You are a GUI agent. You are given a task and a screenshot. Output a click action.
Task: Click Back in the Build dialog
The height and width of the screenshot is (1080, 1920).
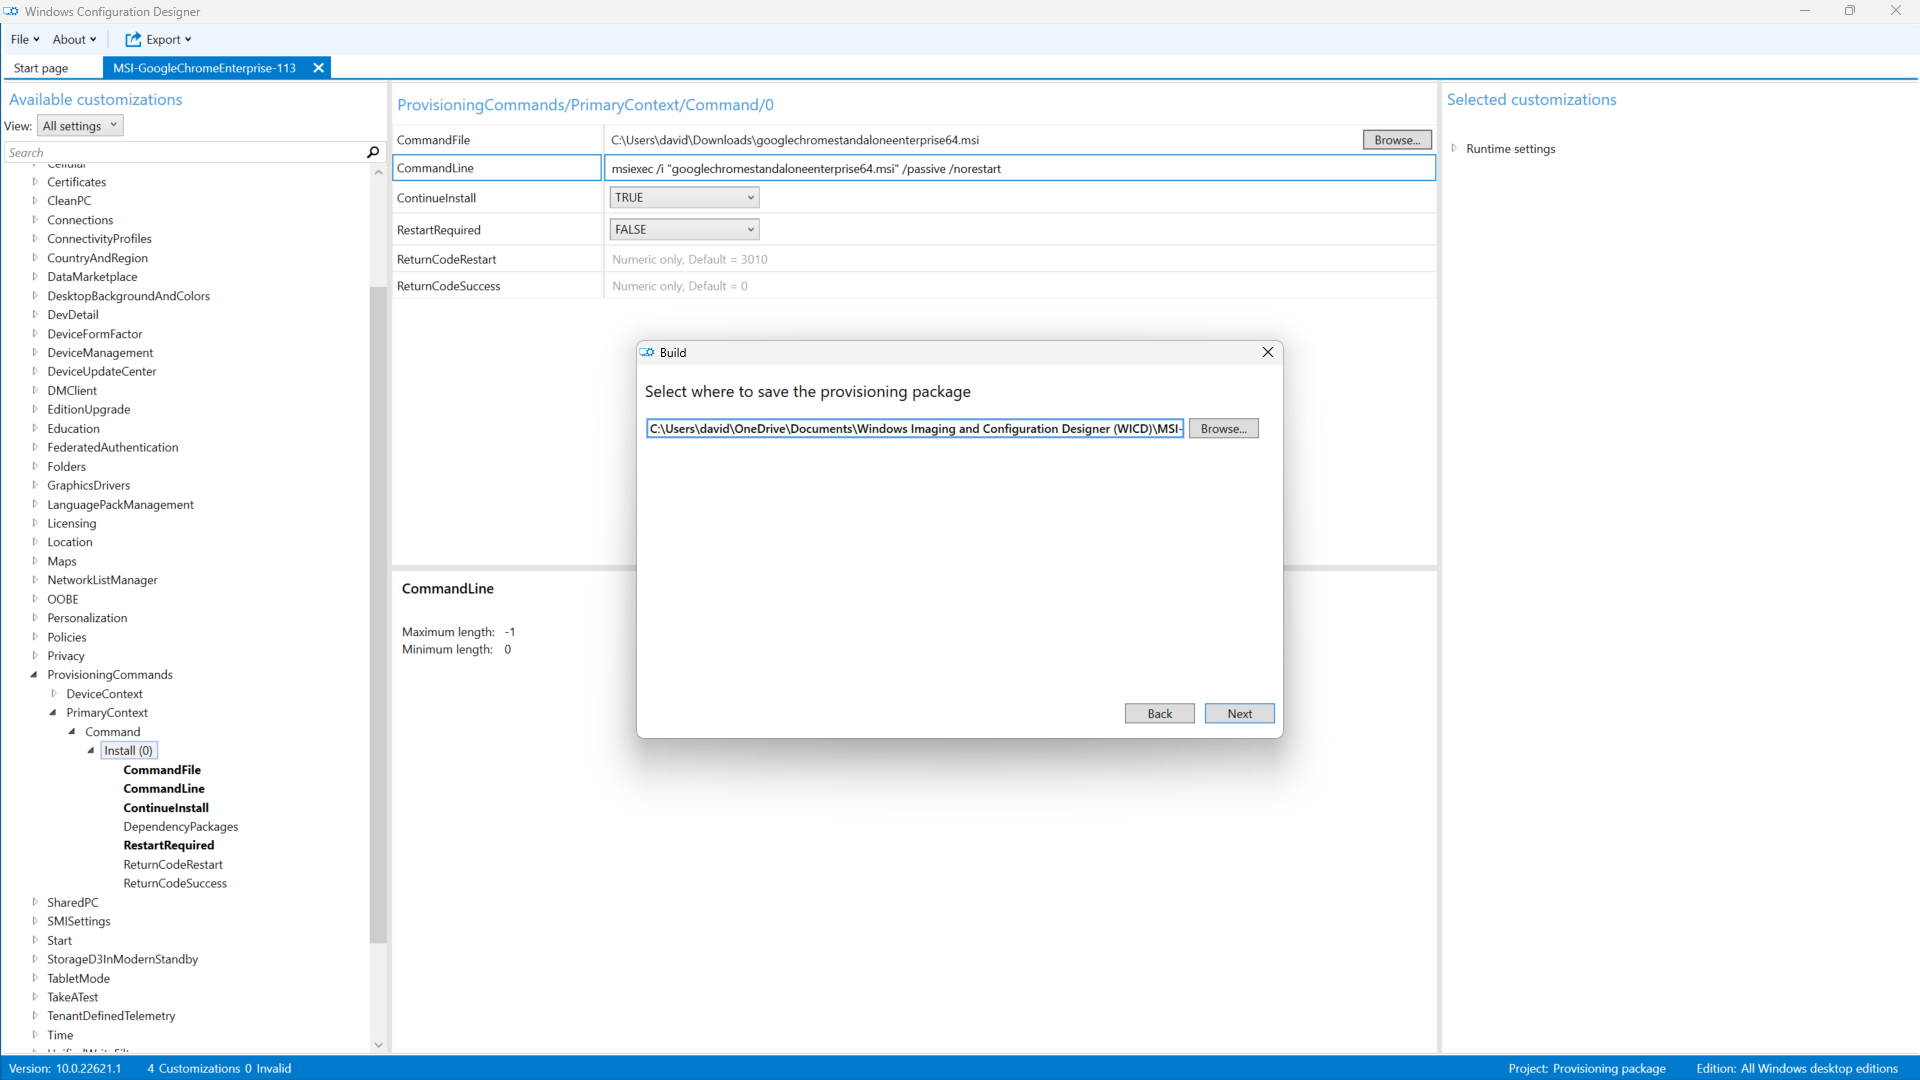(x=1159, y=713)
